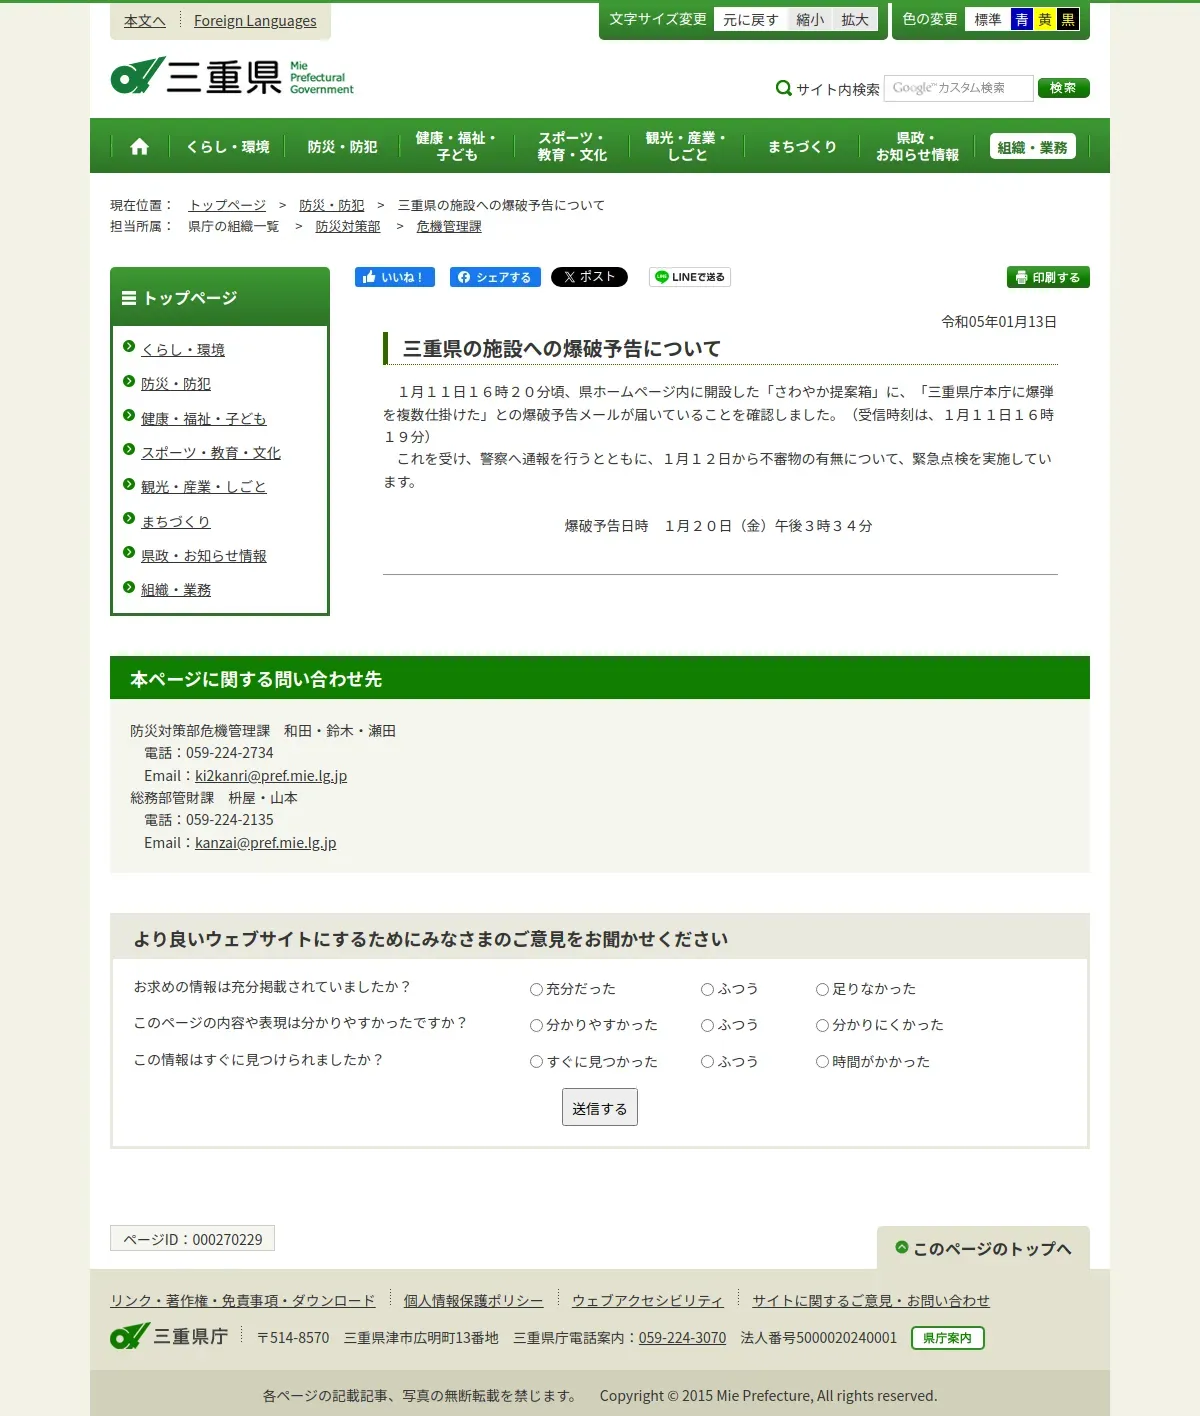The height and width of the screenshot is (1416, 1200).
Task: Open sidebar 健康・福祉・子ども link
Action: click(204, 418)
